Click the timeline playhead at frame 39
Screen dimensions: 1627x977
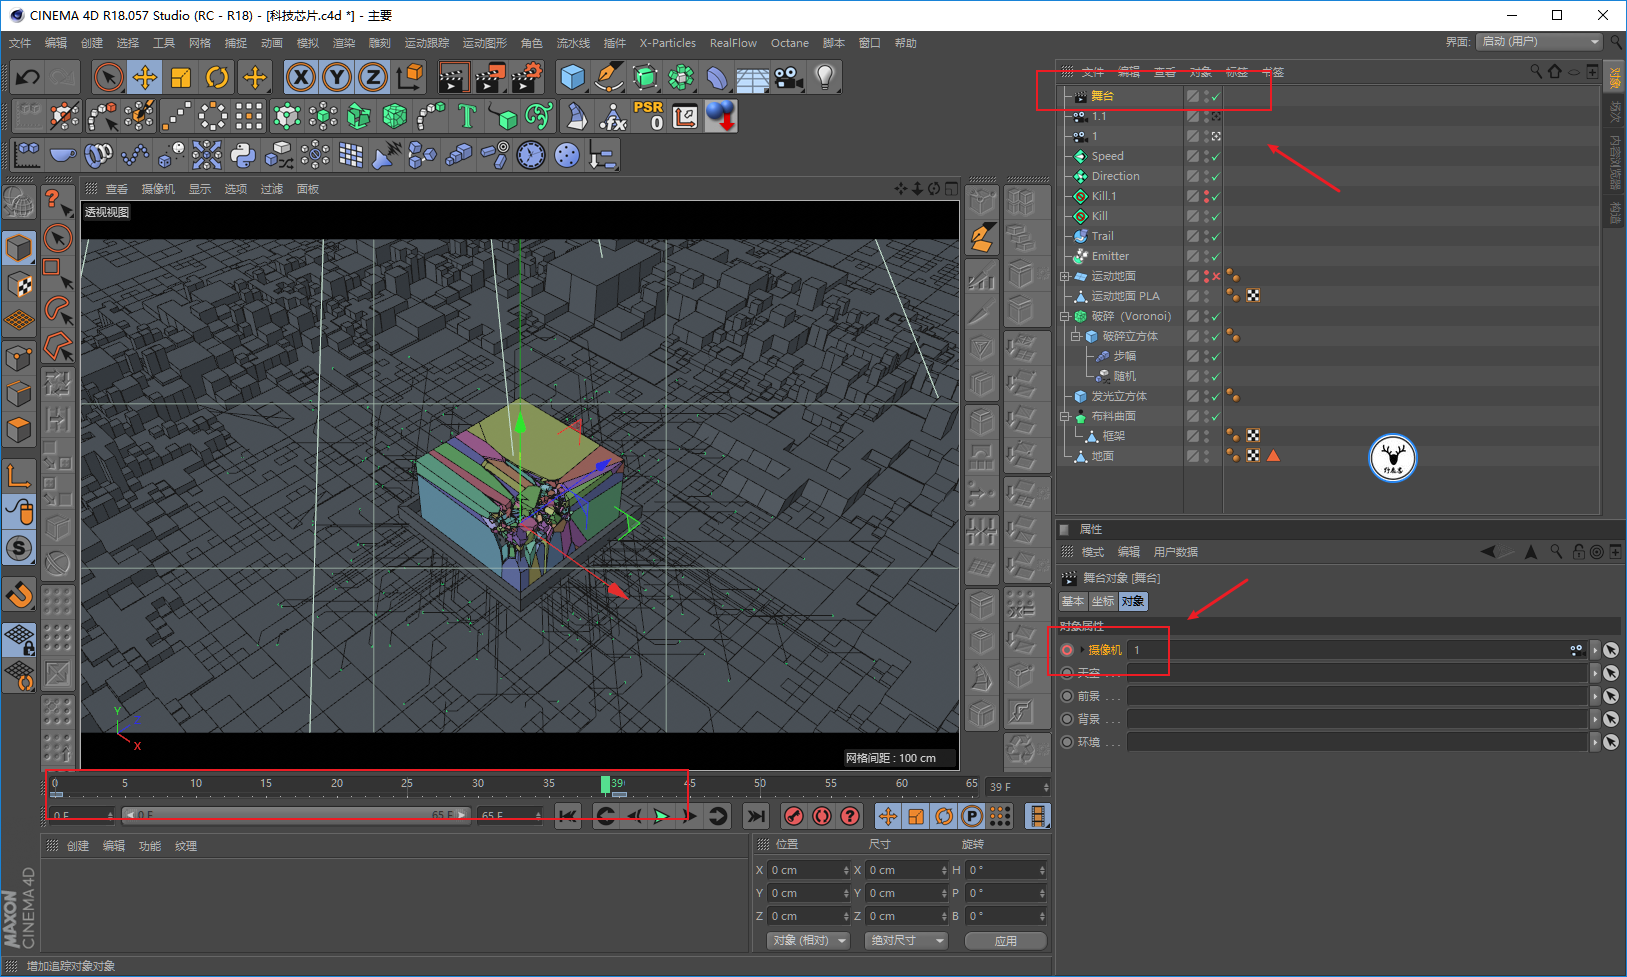606,785
